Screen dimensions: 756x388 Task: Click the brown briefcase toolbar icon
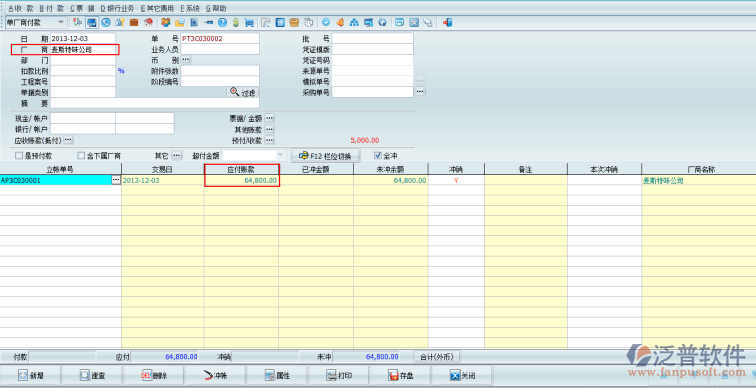click(134, 22)
